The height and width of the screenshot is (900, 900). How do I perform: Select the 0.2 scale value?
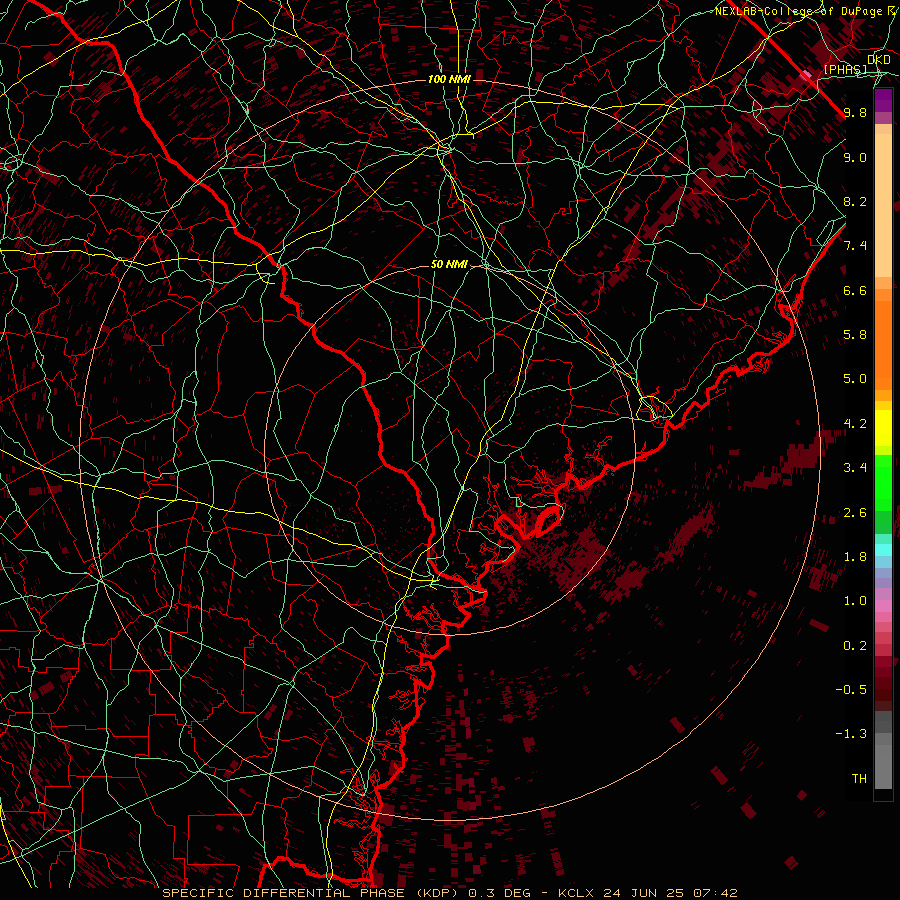click(855, 646)
